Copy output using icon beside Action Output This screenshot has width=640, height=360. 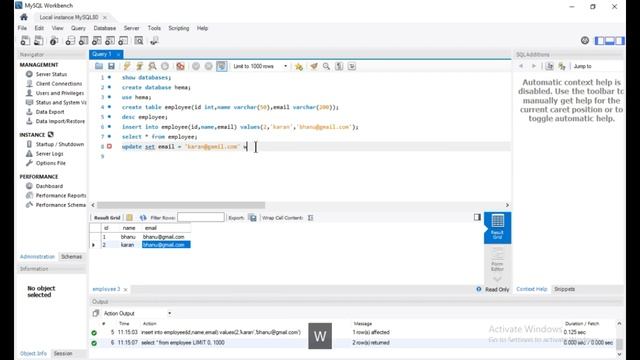click(96, 313)
